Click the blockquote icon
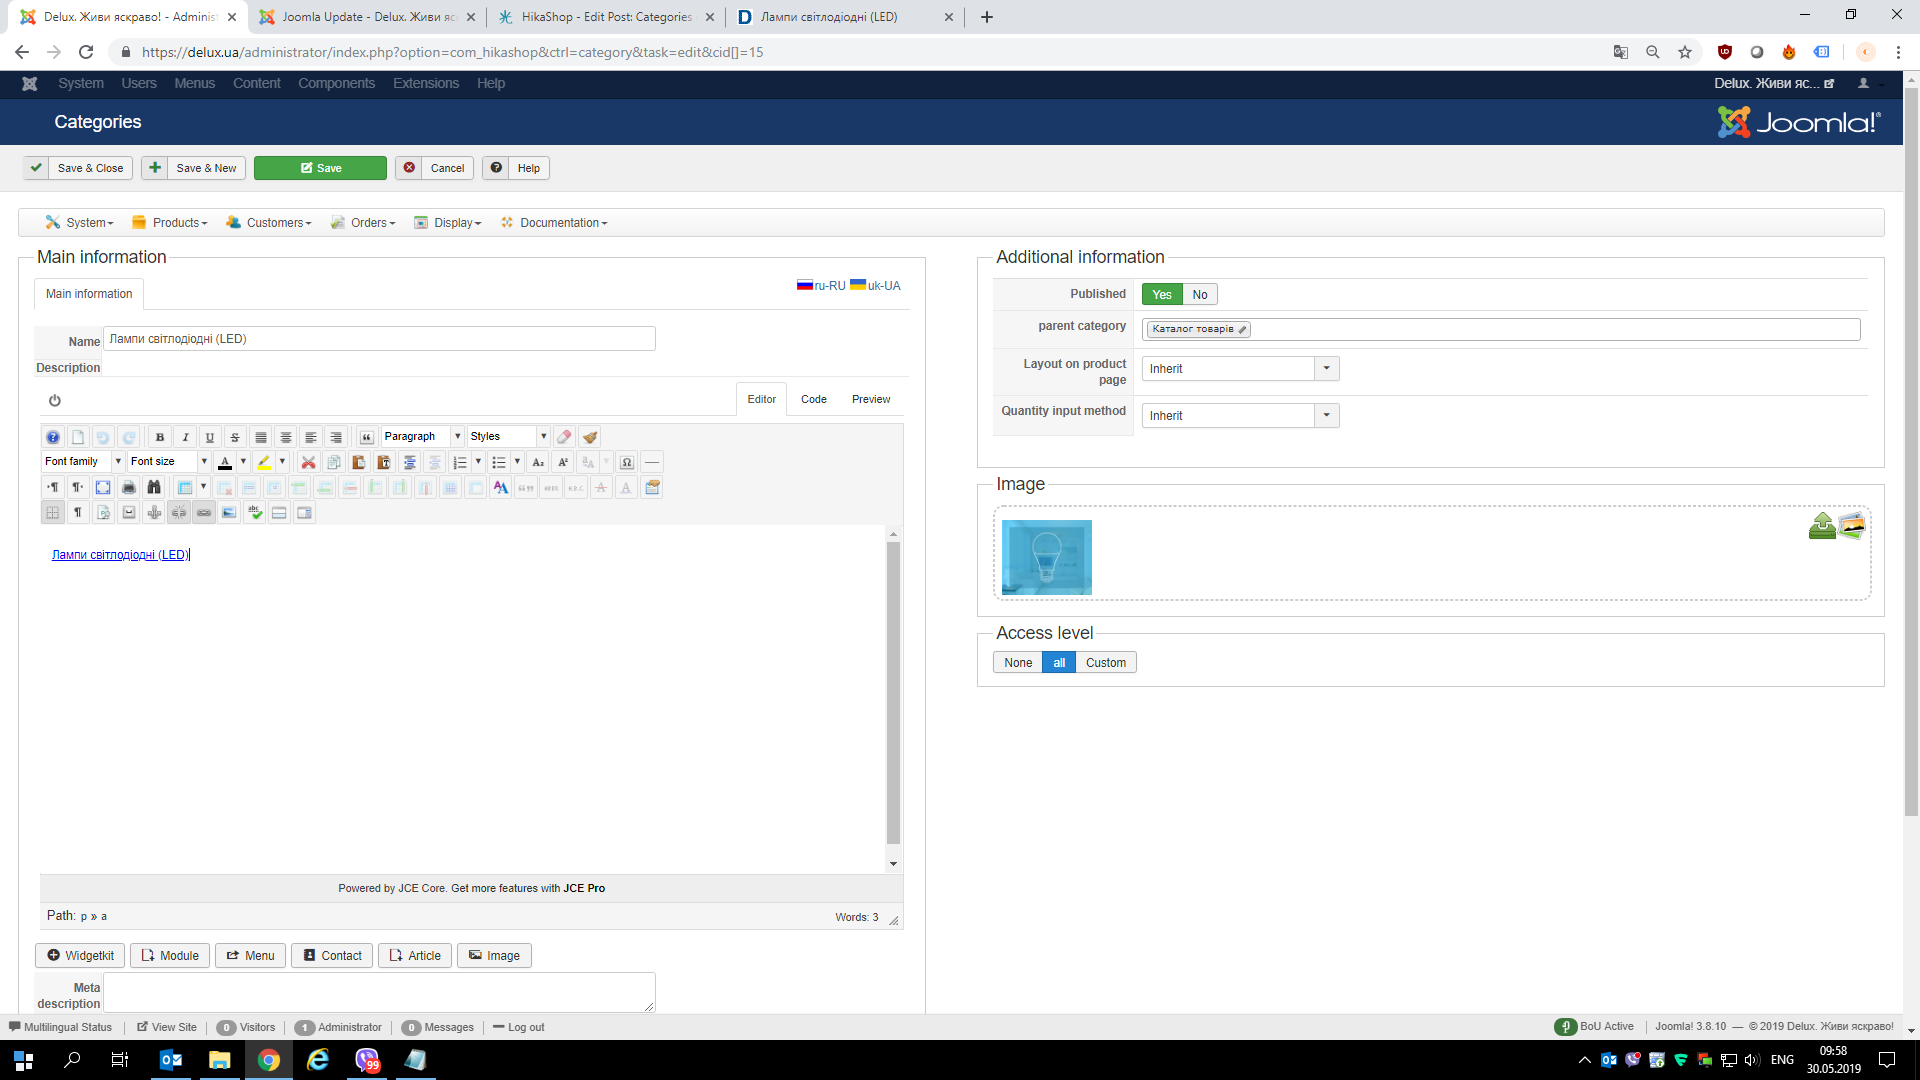Image resolution: width=1920 pixels, height=1080 pixels. [x=367, y=437]
